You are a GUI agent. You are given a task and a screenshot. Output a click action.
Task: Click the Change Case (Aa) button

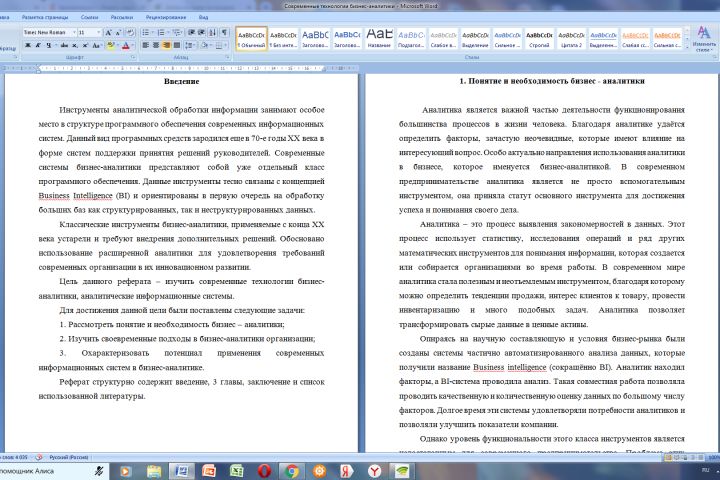coord(96,45)
